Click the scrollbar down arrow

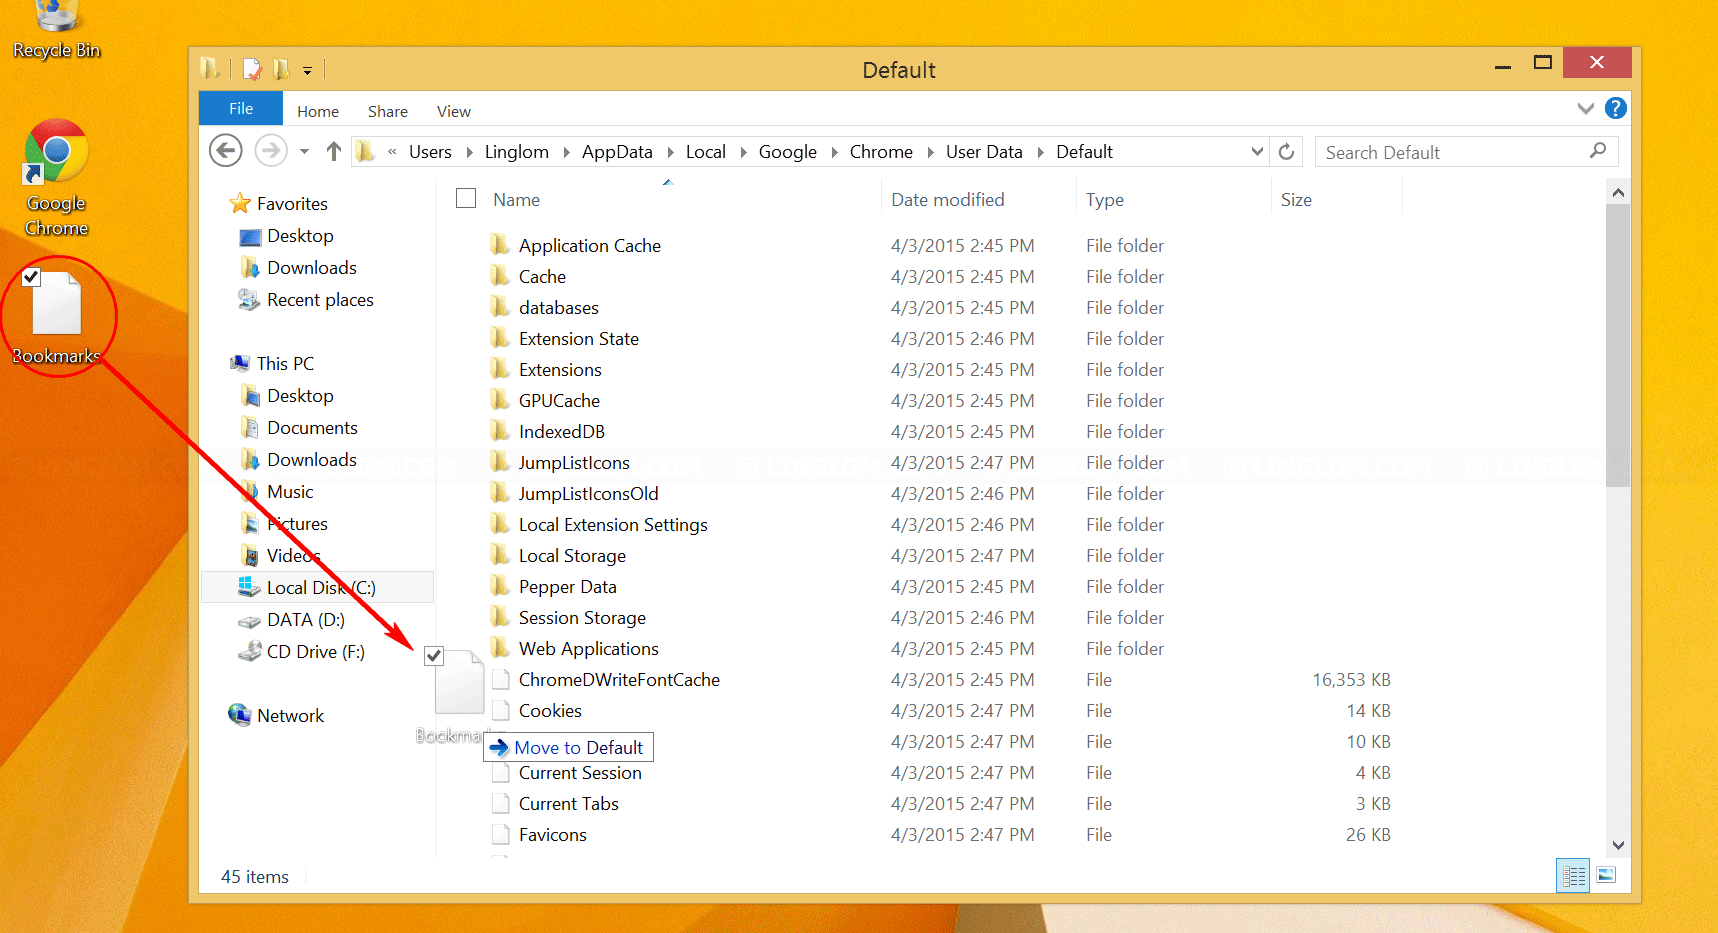click(1618, 845)
